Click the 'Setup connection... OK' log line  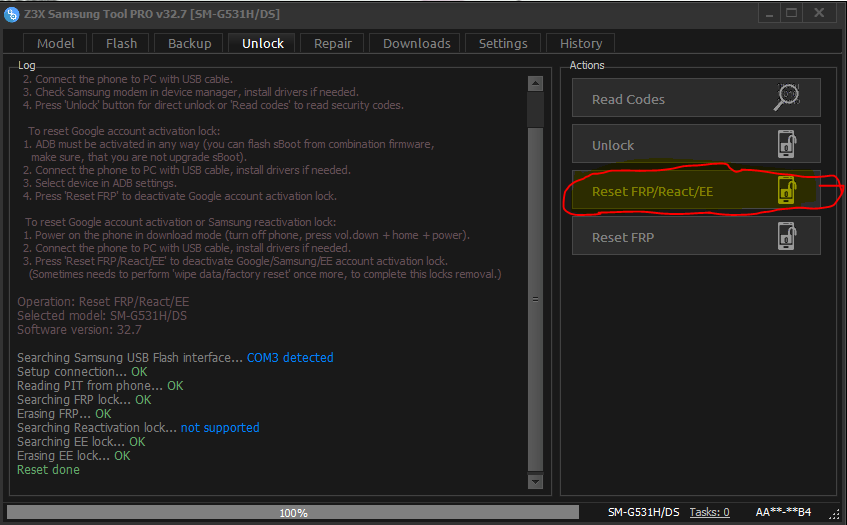(x=82, y=372)
